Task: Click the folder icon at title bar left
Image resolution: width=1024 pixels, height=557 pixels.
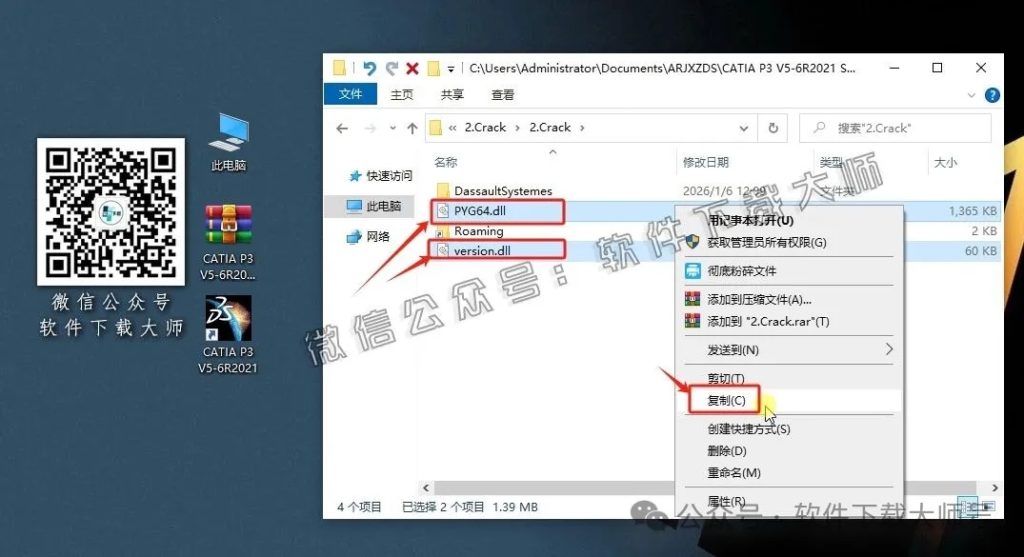Action: point(339,68)
